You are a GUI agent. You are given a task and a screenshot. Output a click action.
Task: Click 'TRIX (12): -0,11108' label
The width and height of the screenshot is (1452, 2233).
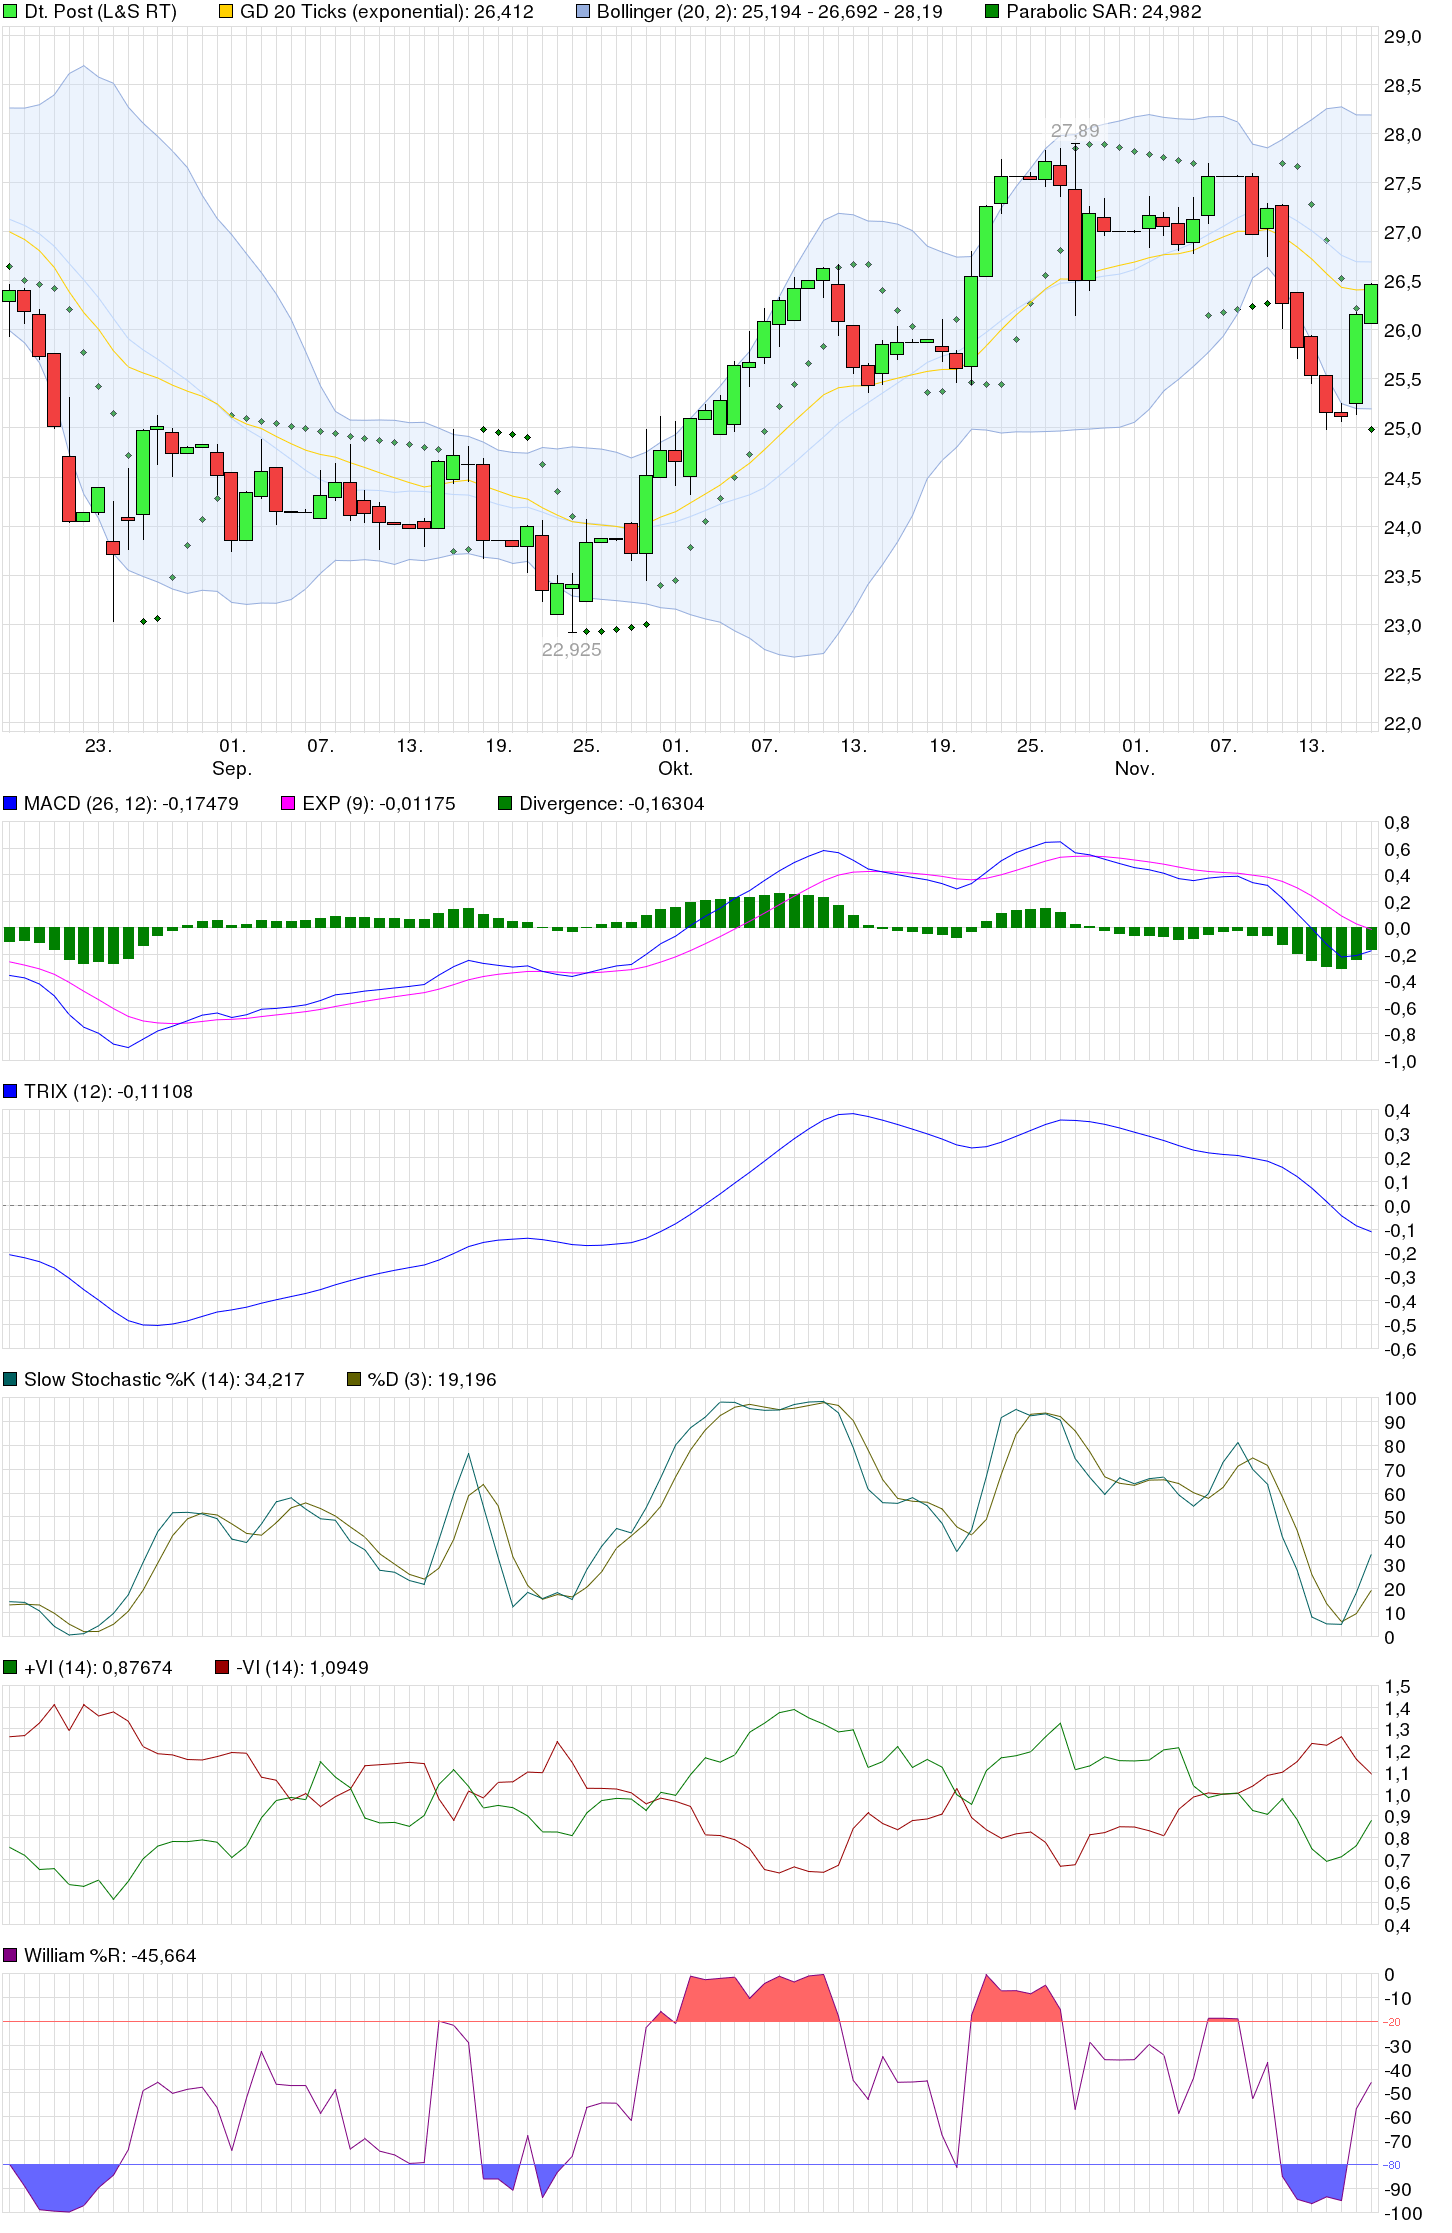(108, 1092)
